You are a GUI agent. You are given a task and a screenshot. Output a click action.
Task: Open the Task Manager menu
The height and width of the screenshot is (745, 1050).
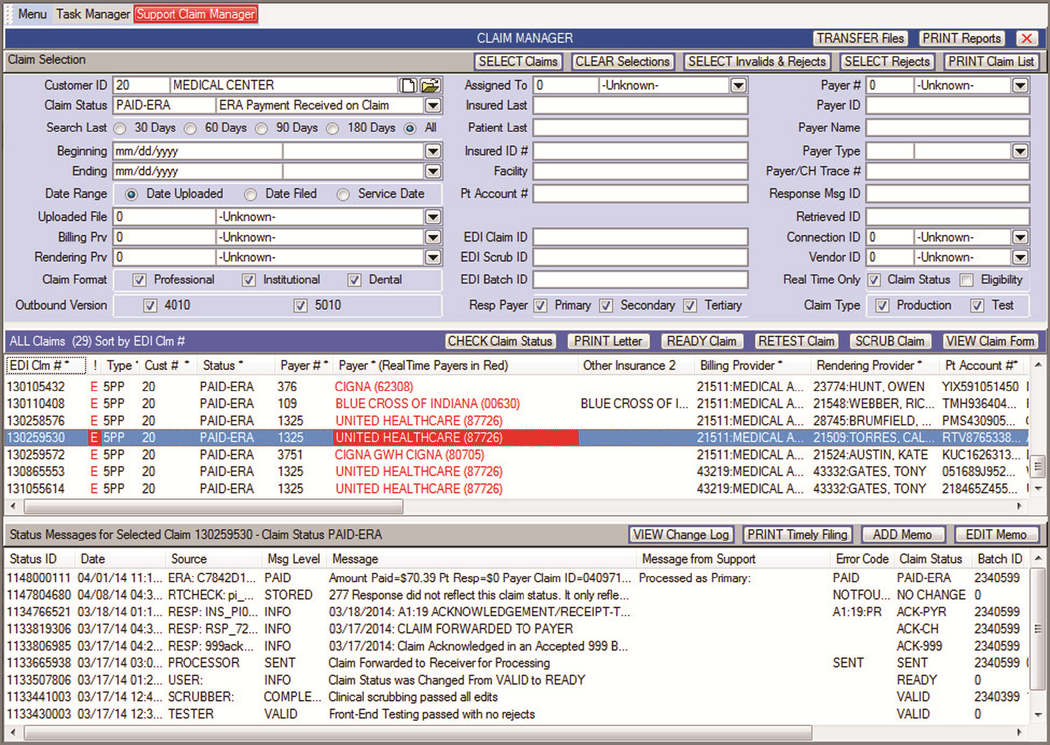[x=91, y=14]
